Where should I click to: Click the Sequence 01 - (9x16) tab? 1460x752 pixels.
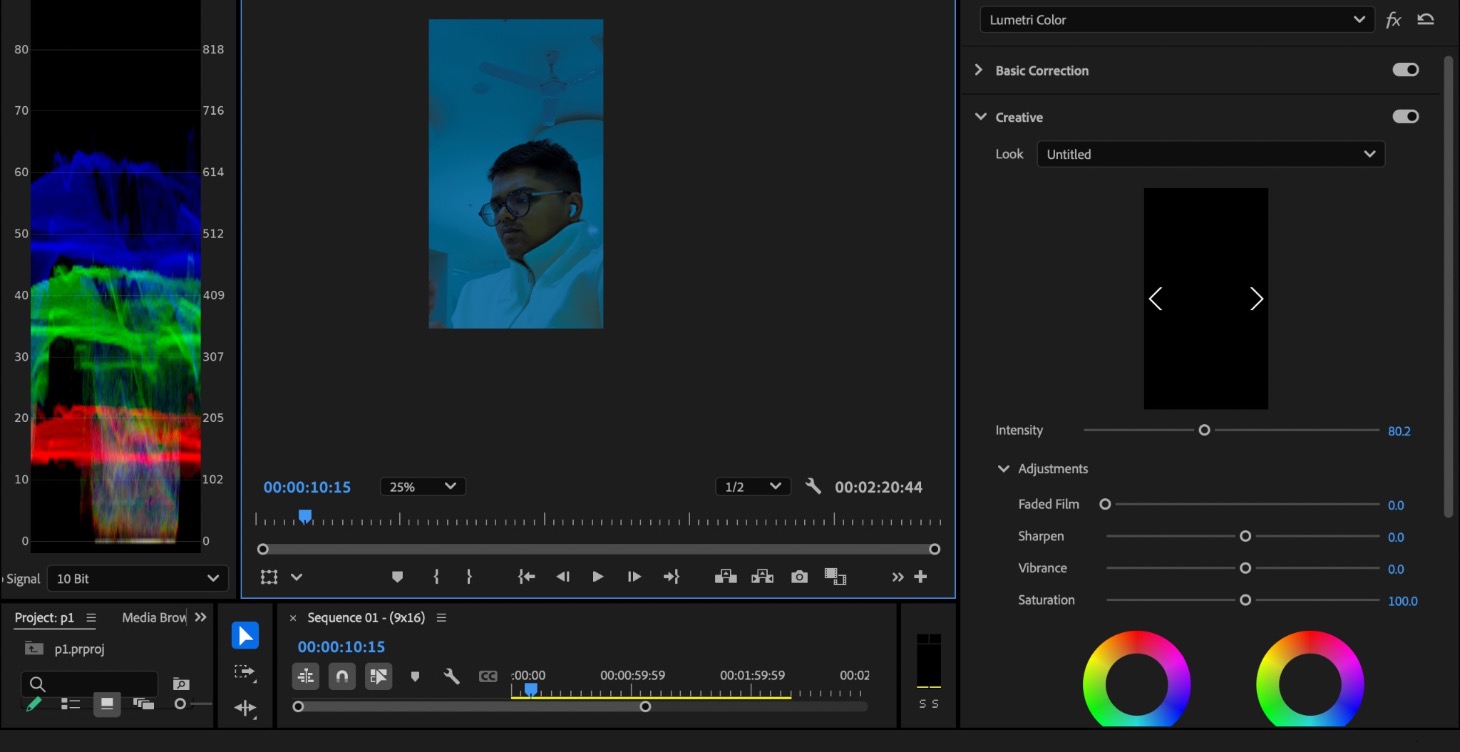tap(366, 617)
